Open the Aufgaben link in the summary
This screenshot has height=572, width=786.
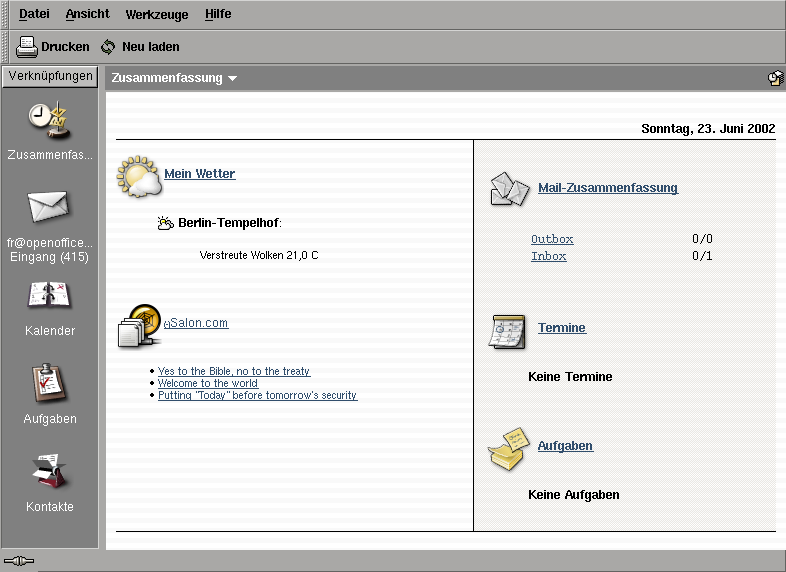coord(565,446)
